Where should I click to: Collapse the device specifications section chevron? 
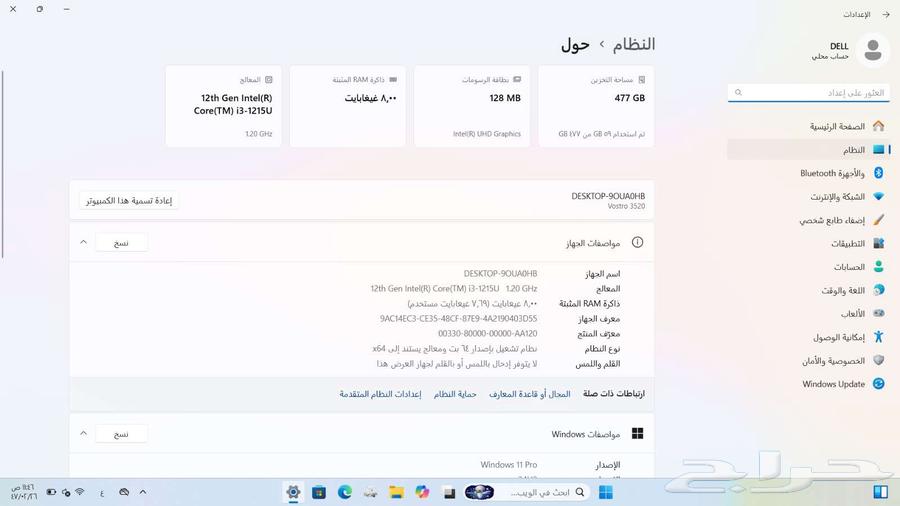(83, 243)
